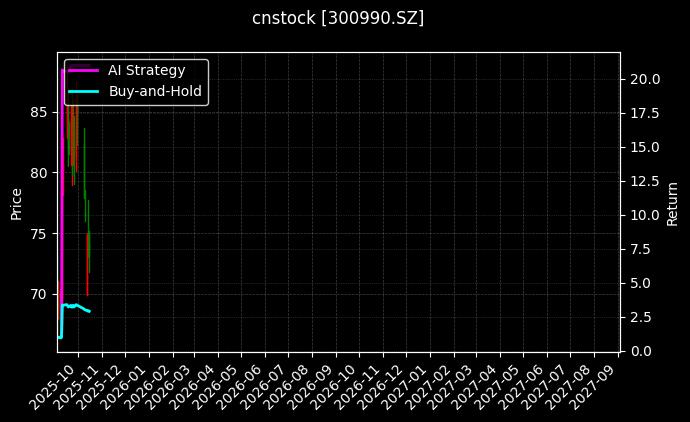
Task: Click the 70 price tick label
Action: (x=38, y=294)
